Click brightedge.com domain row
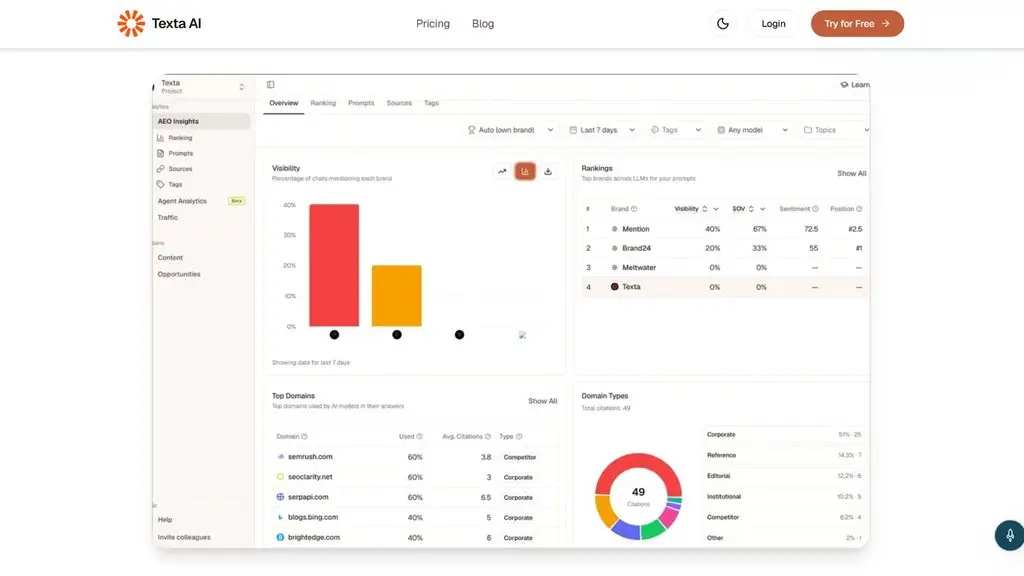 (x=415, y=537)
